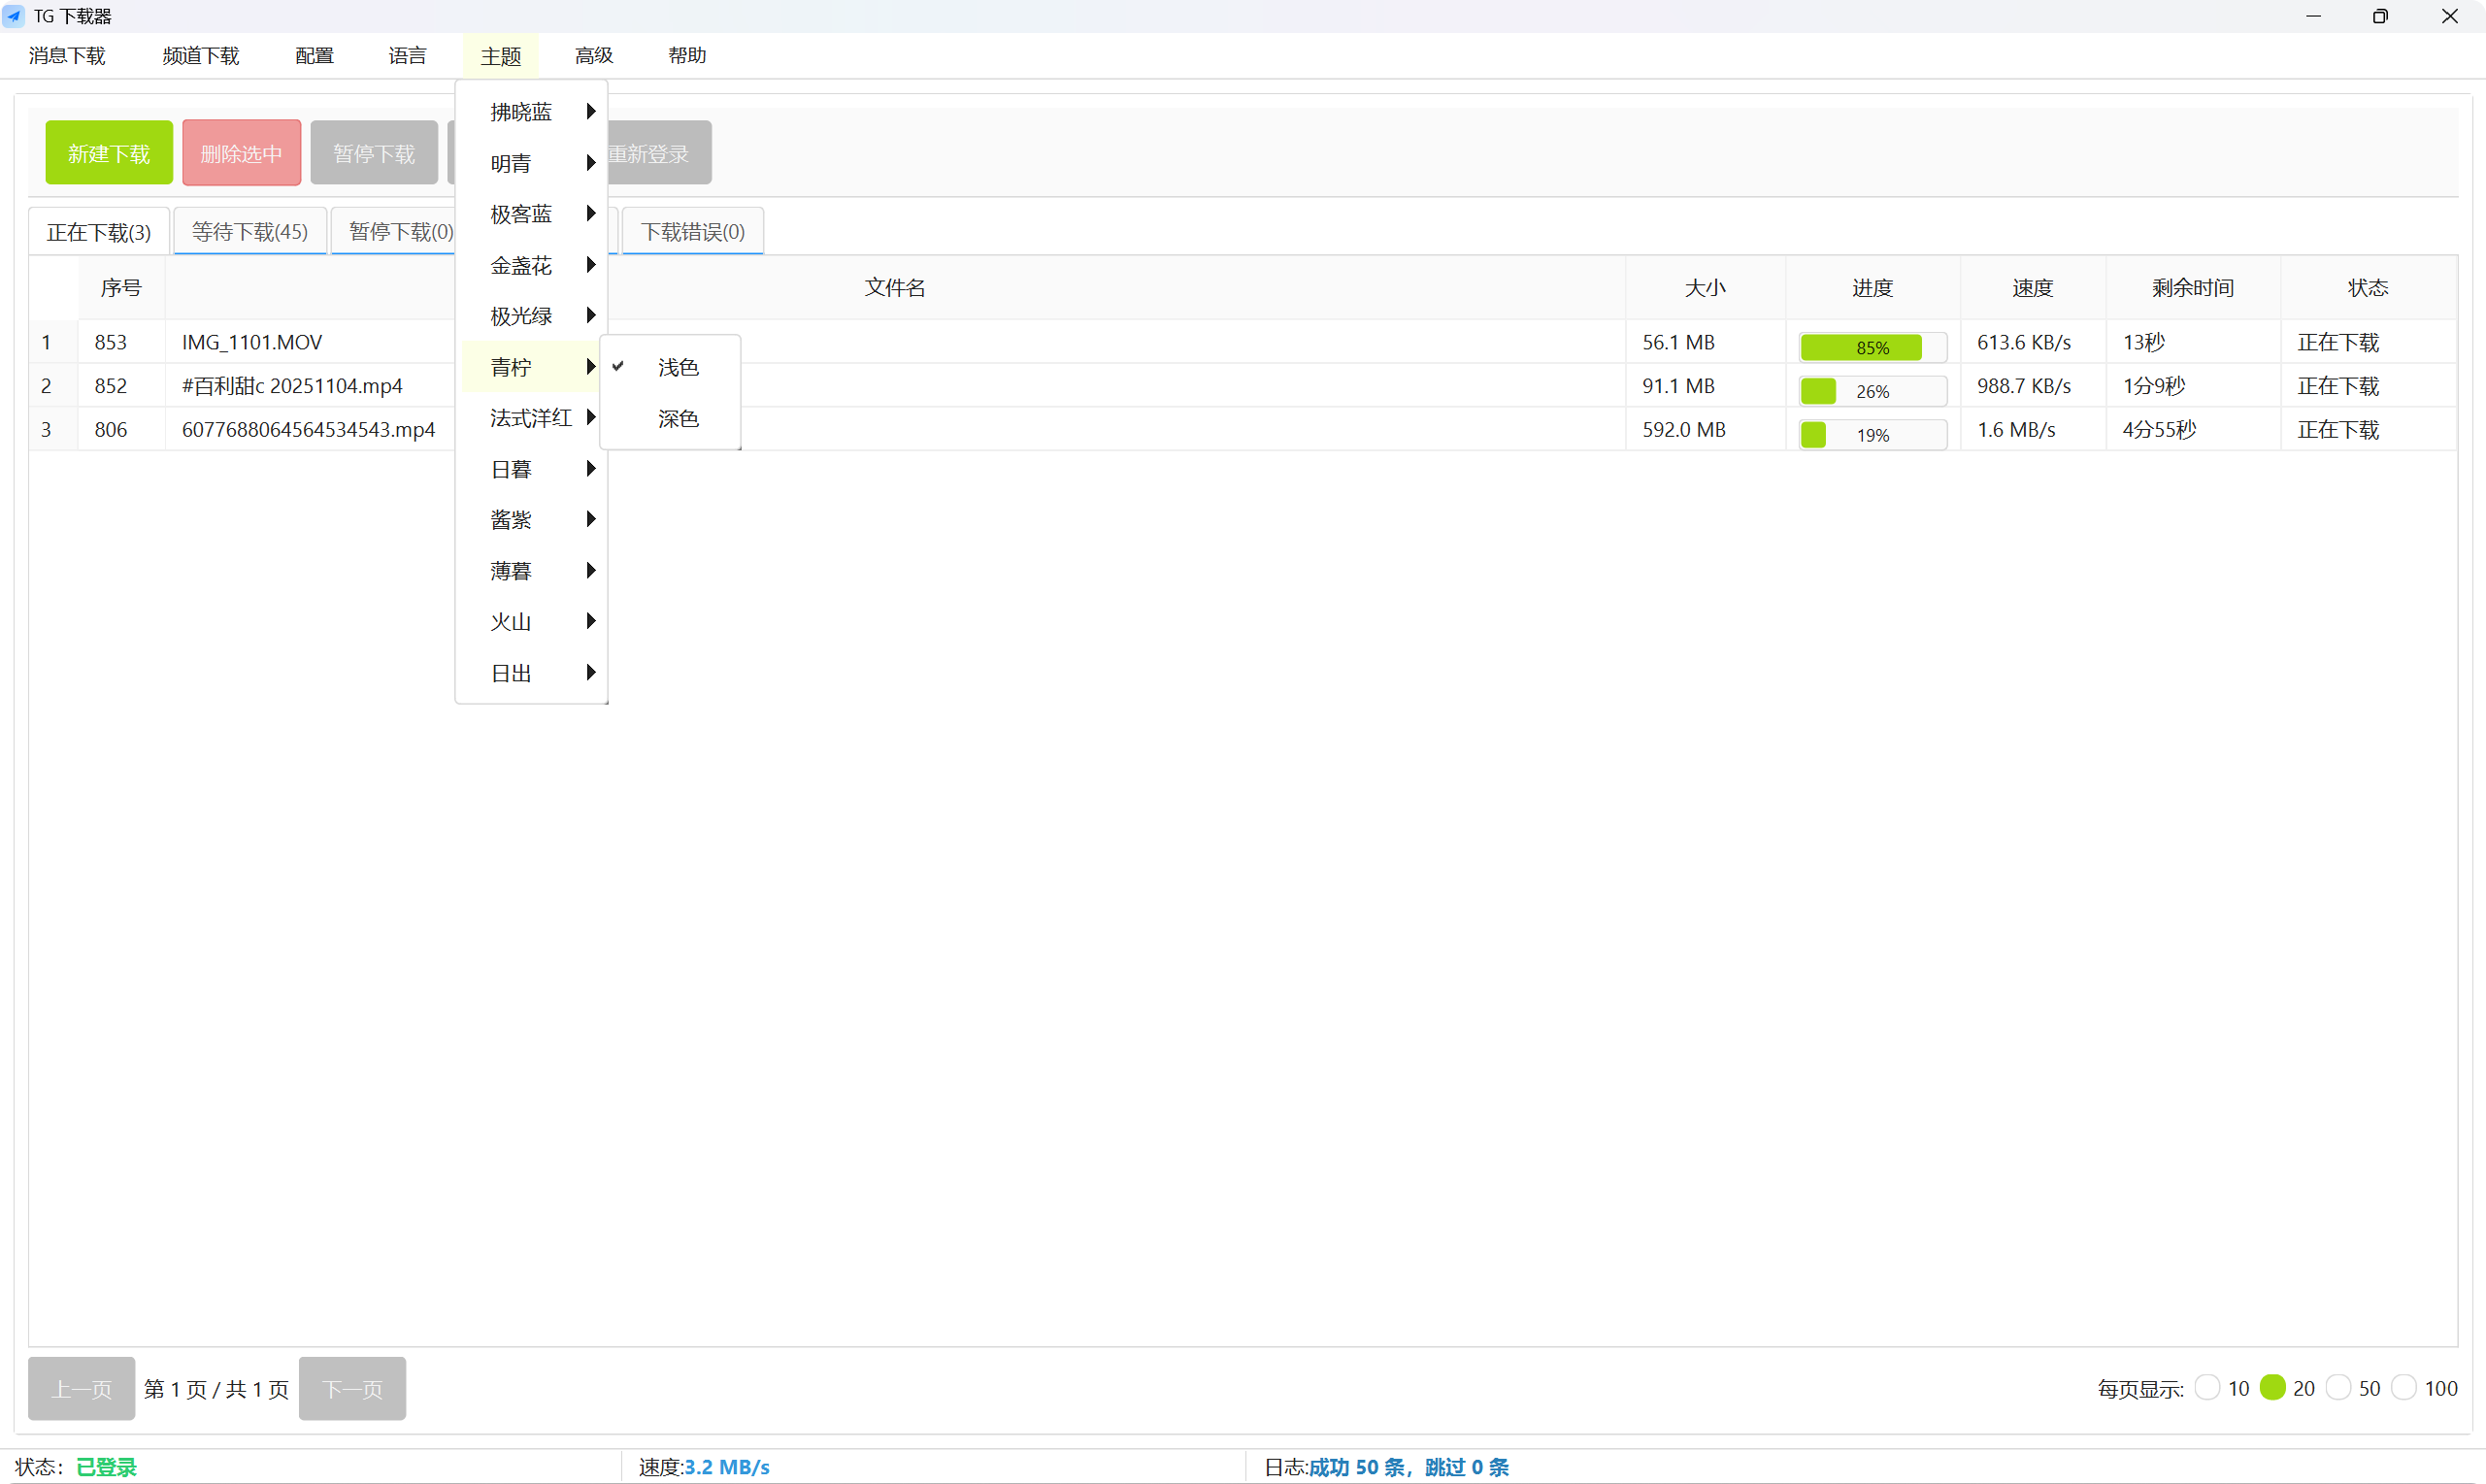Open the 帮助 menu
The width and height of the screenshot is (2486, 1484).
[687, 55]
